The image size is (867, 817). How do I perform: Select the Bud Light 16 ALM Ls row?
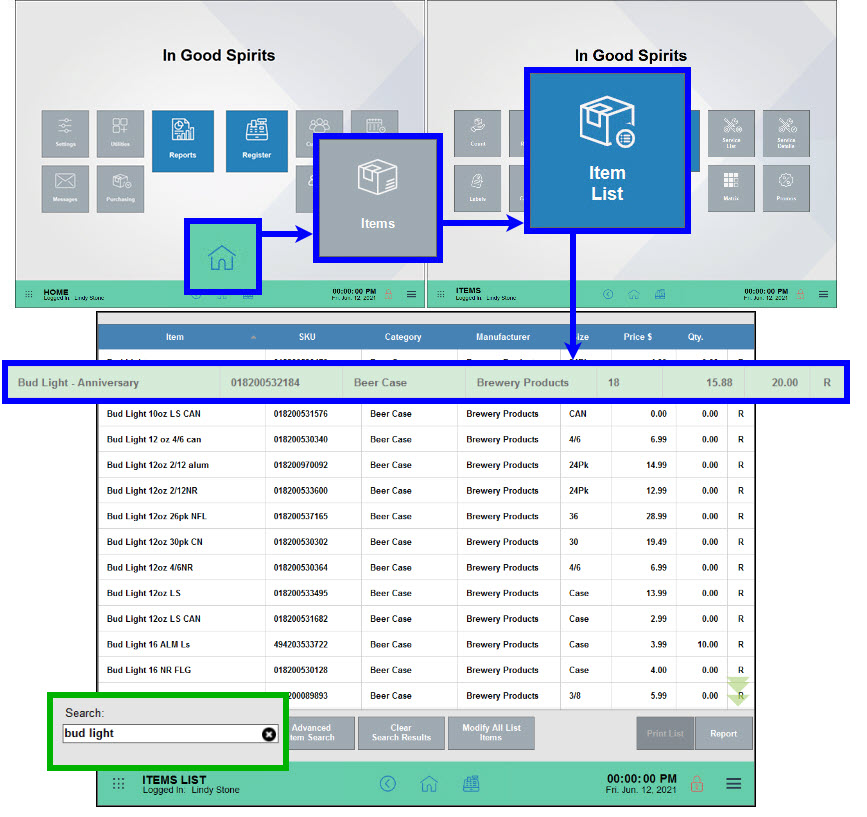[426, 645]
